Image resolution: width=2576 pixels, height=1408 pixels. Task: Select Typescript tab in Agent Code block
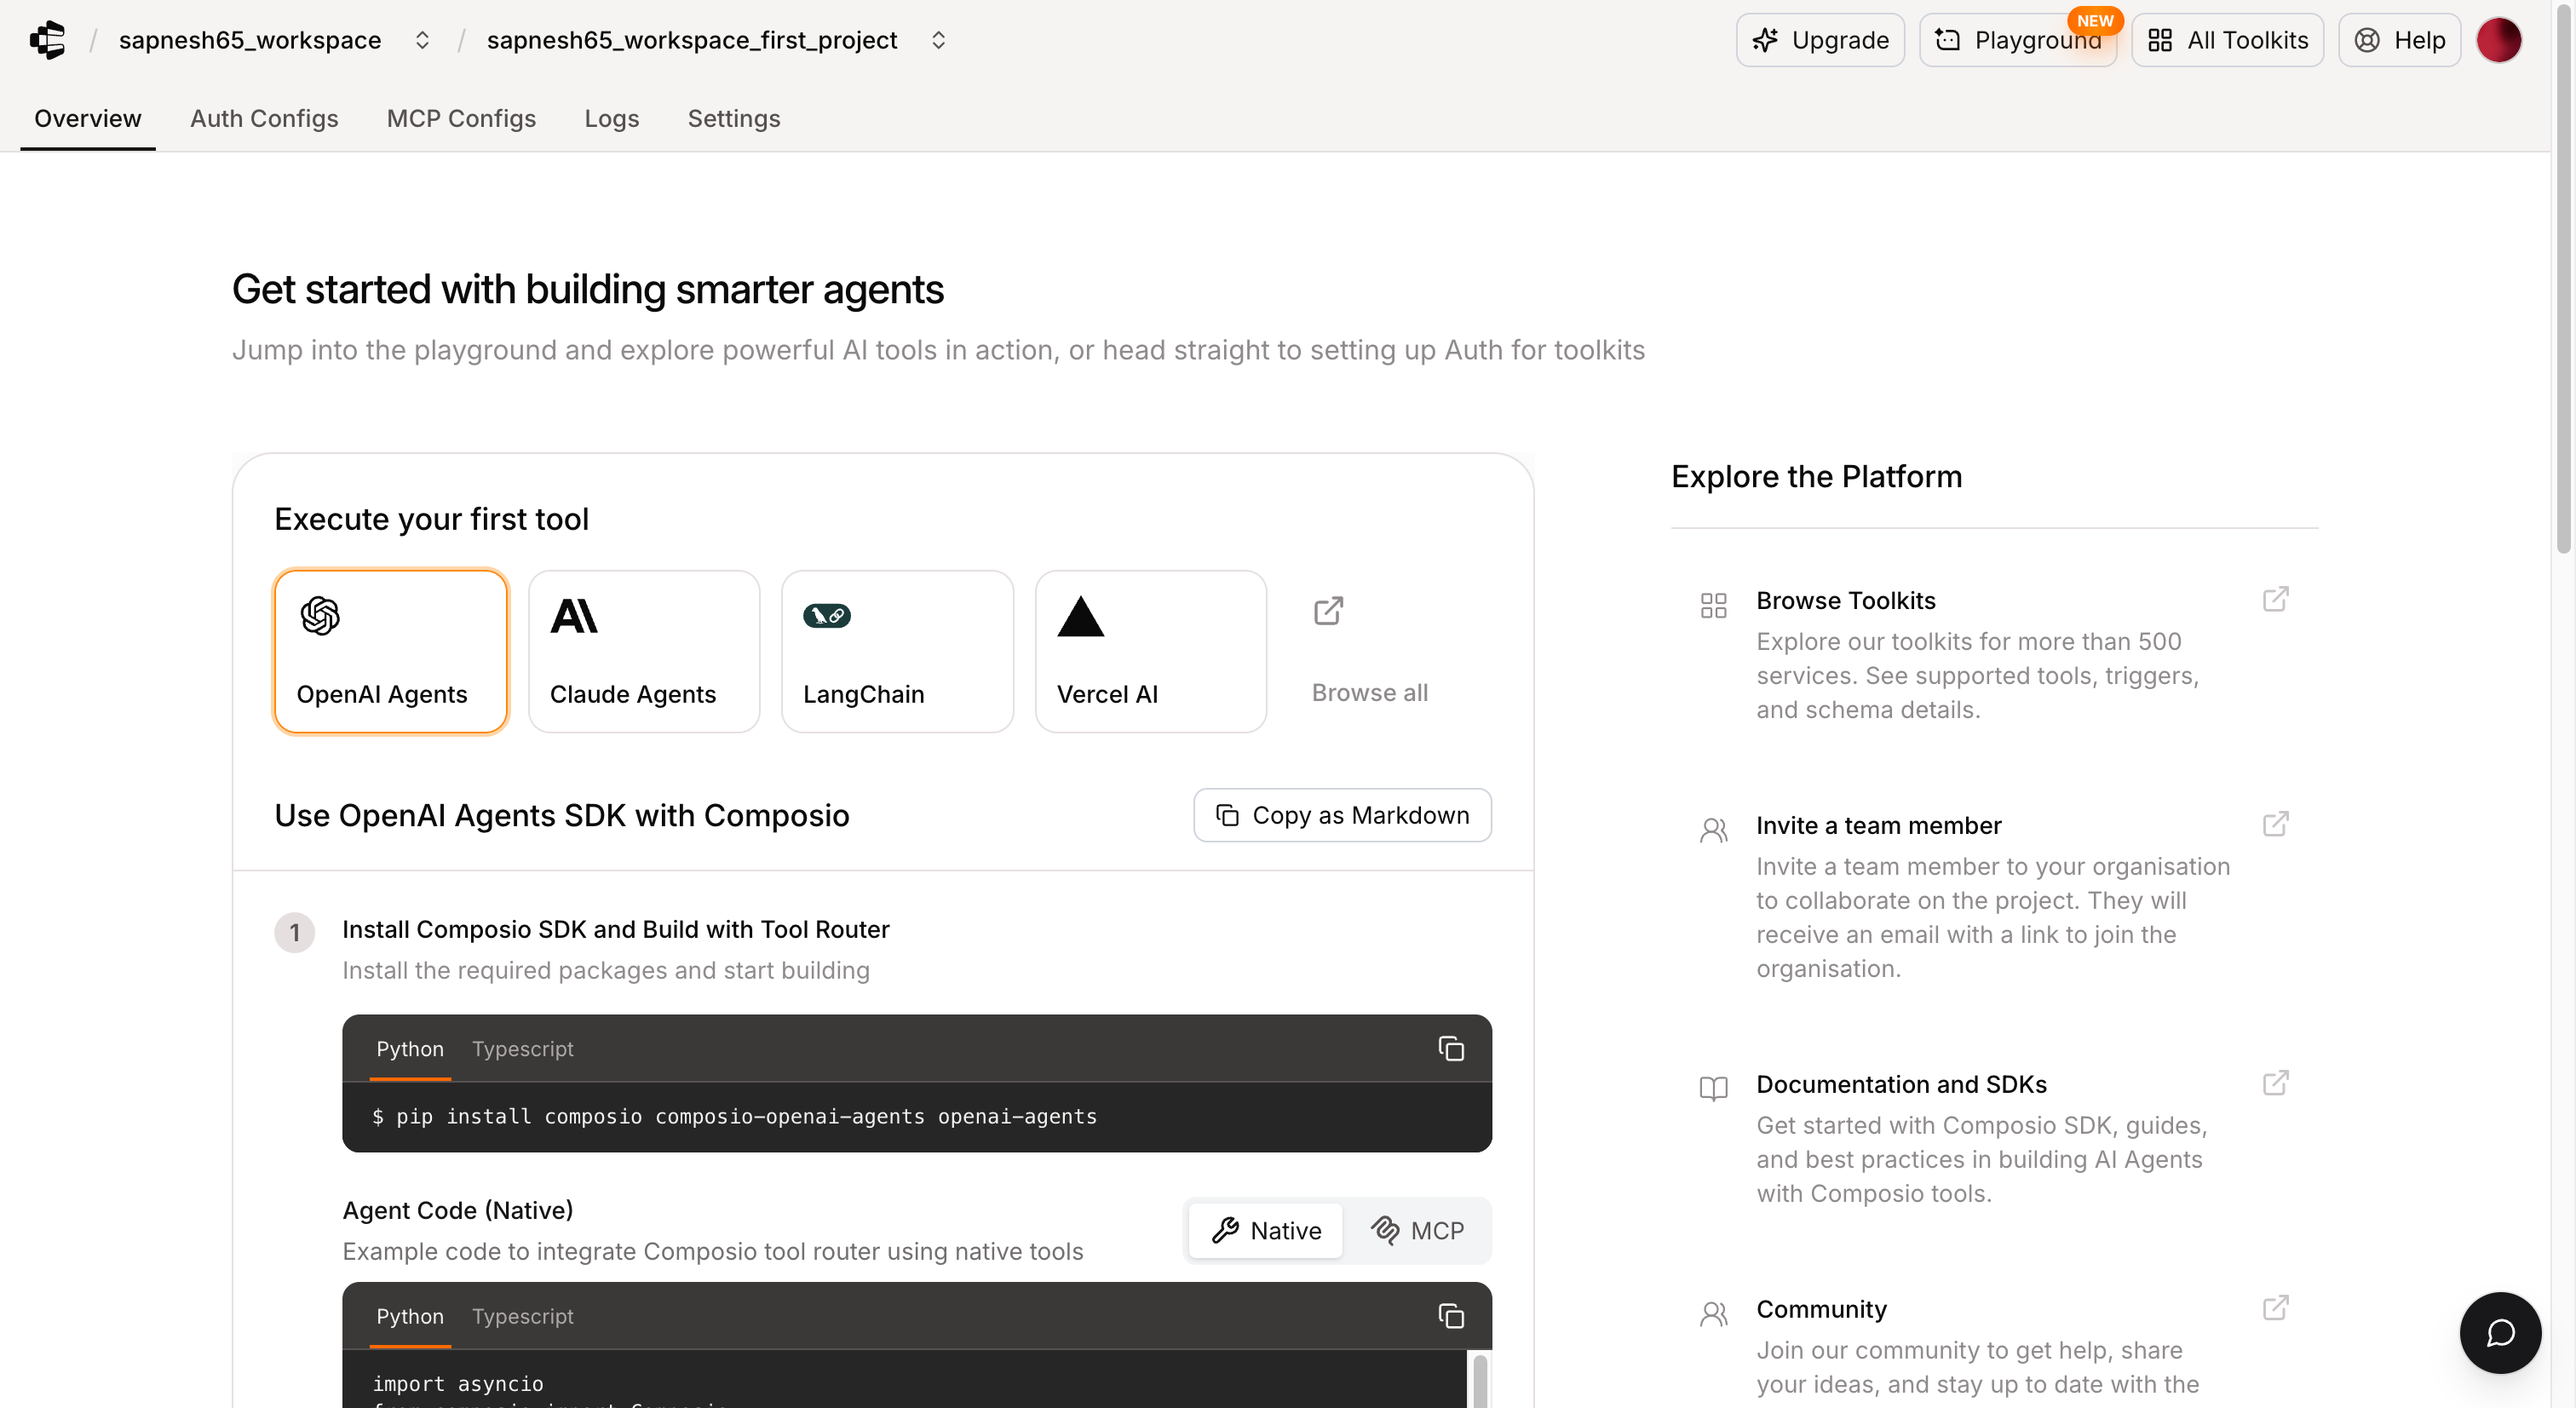(x=522, y=1315)
